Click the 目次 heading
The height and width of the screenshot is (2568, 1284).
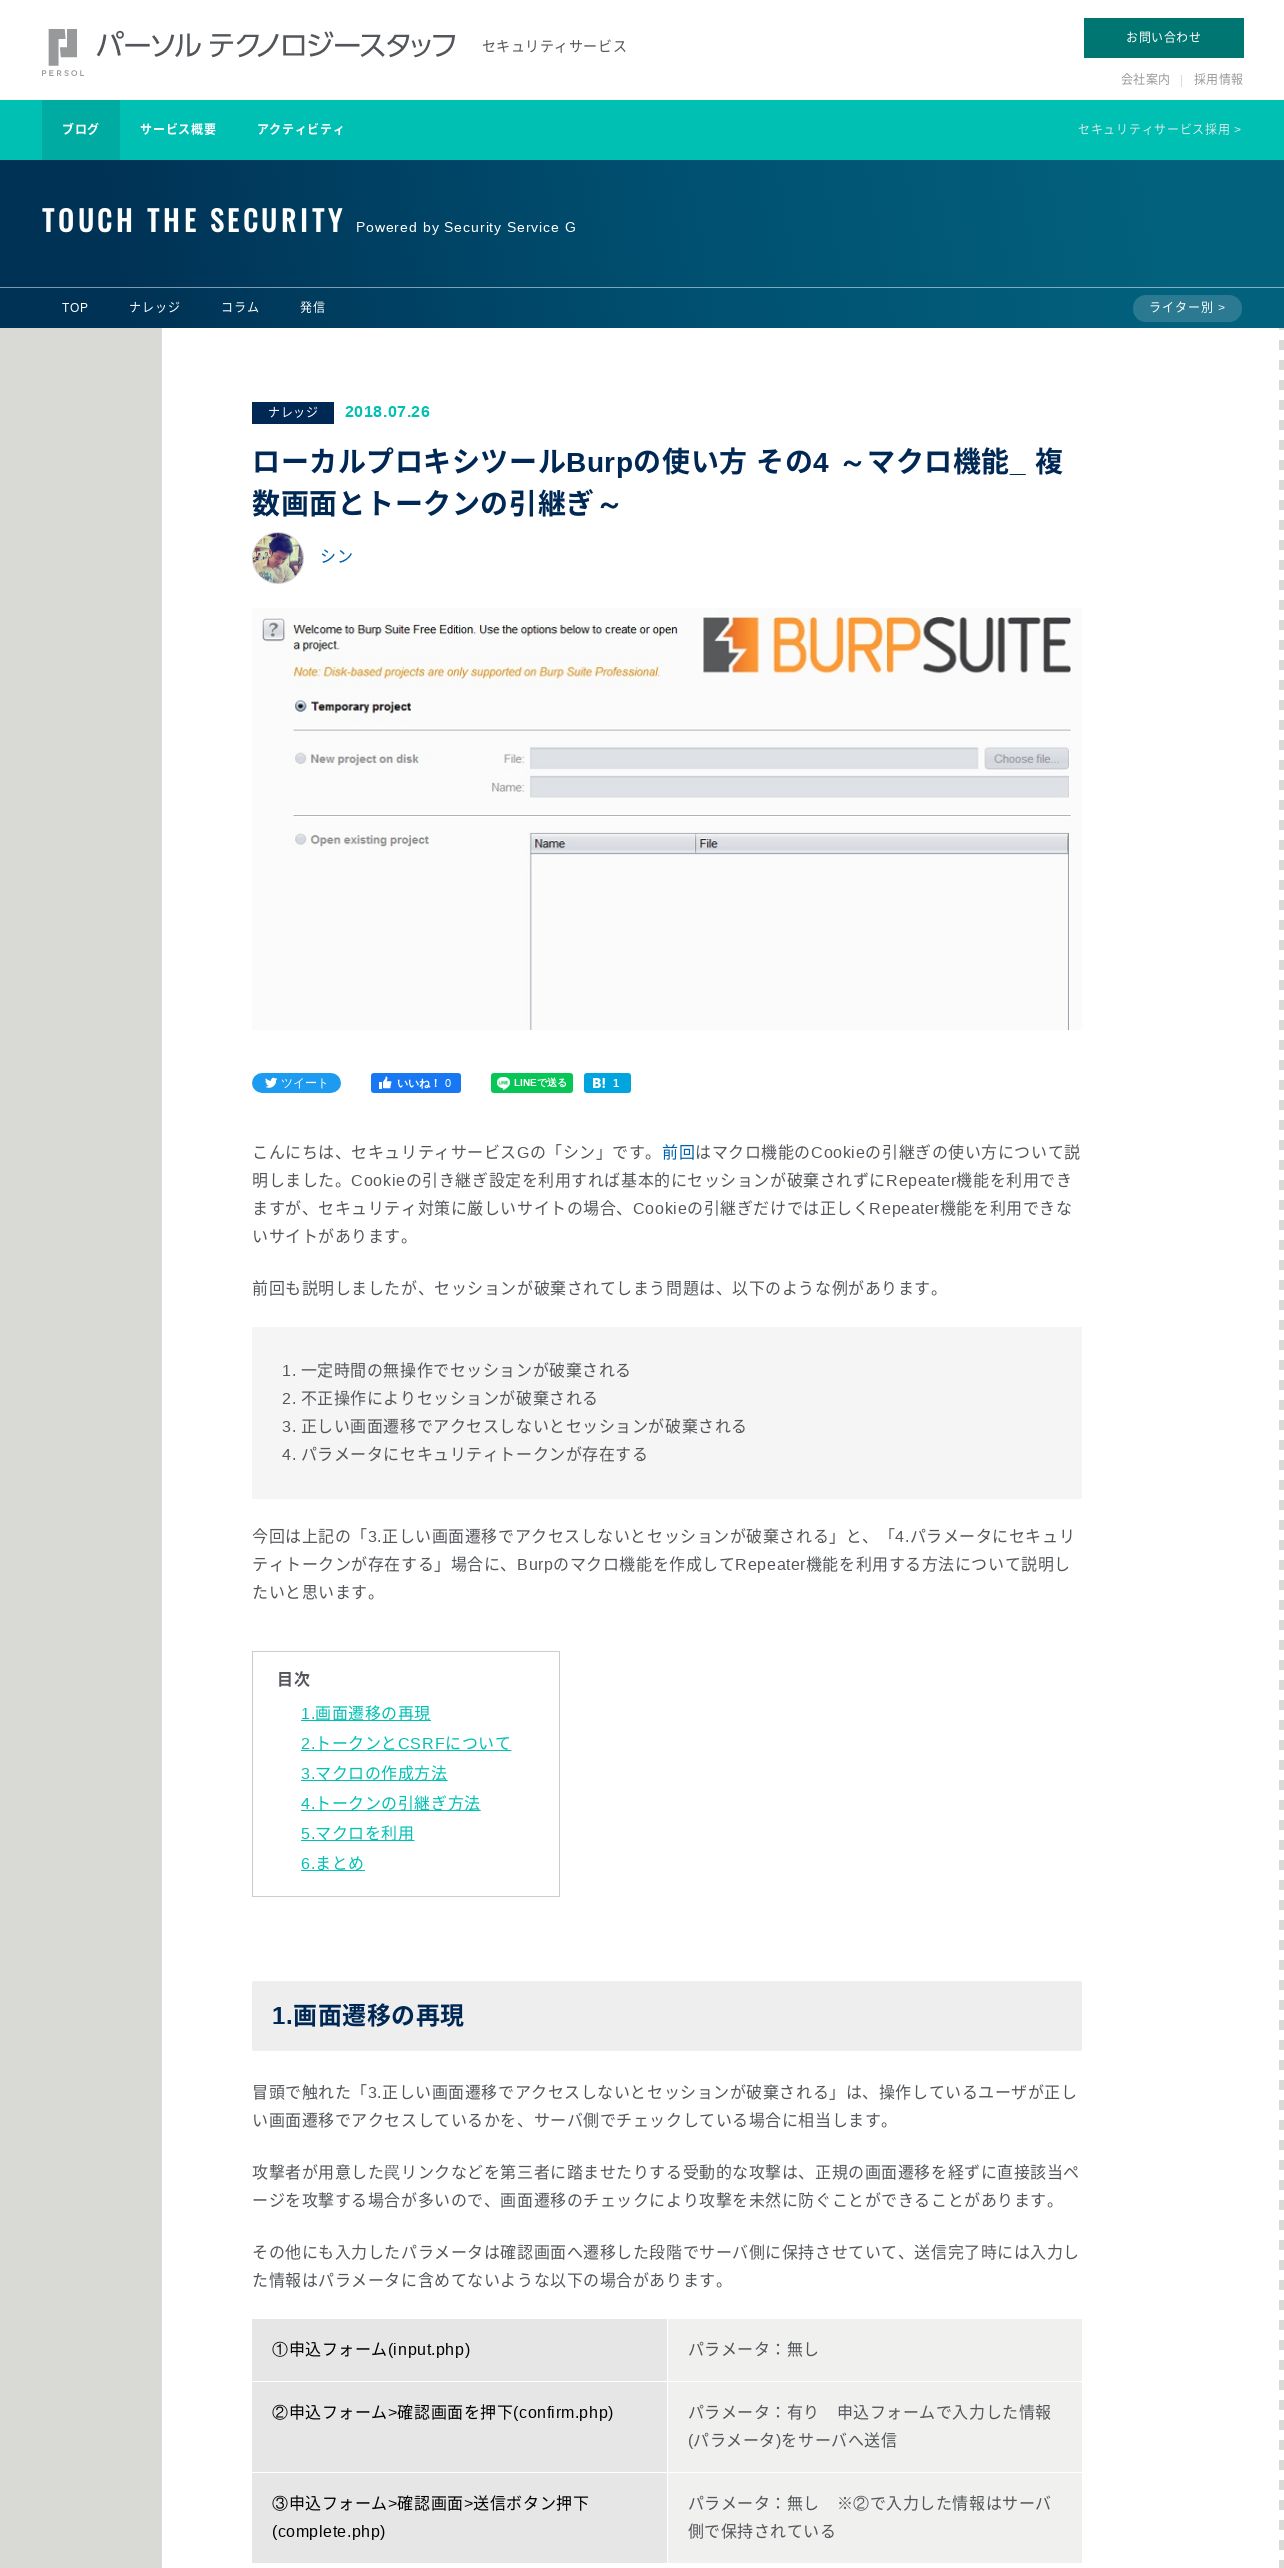[293, 1679]
